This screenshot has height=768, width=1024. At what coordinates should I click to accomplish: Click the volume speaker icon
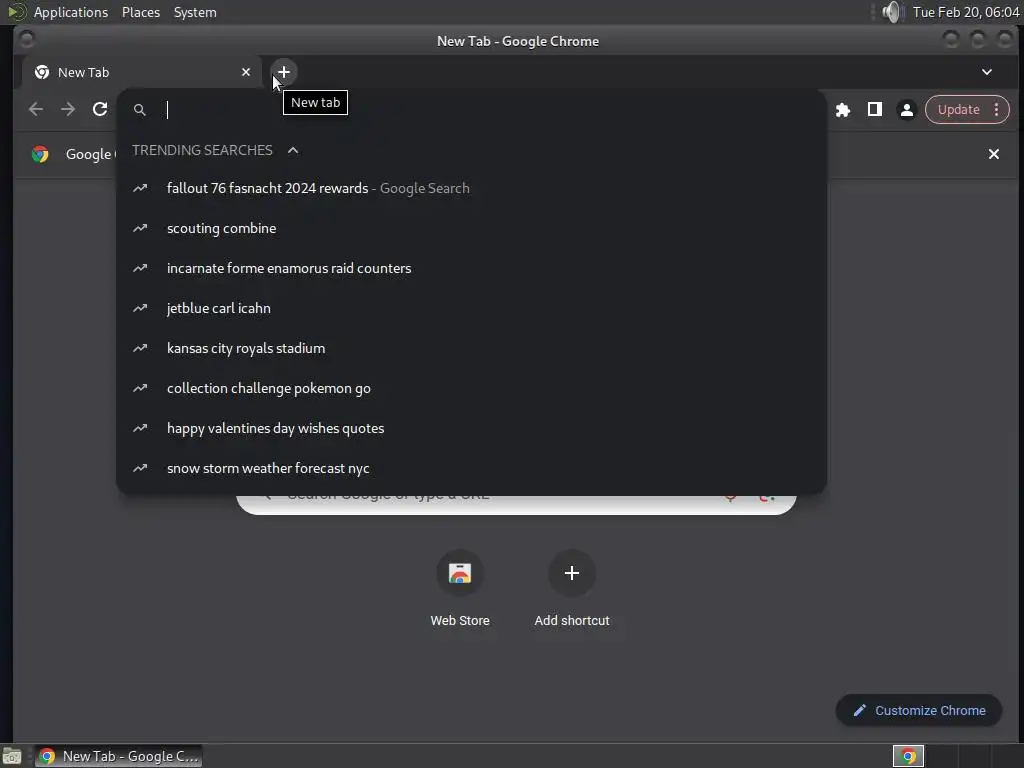click(x=891, y=12)
